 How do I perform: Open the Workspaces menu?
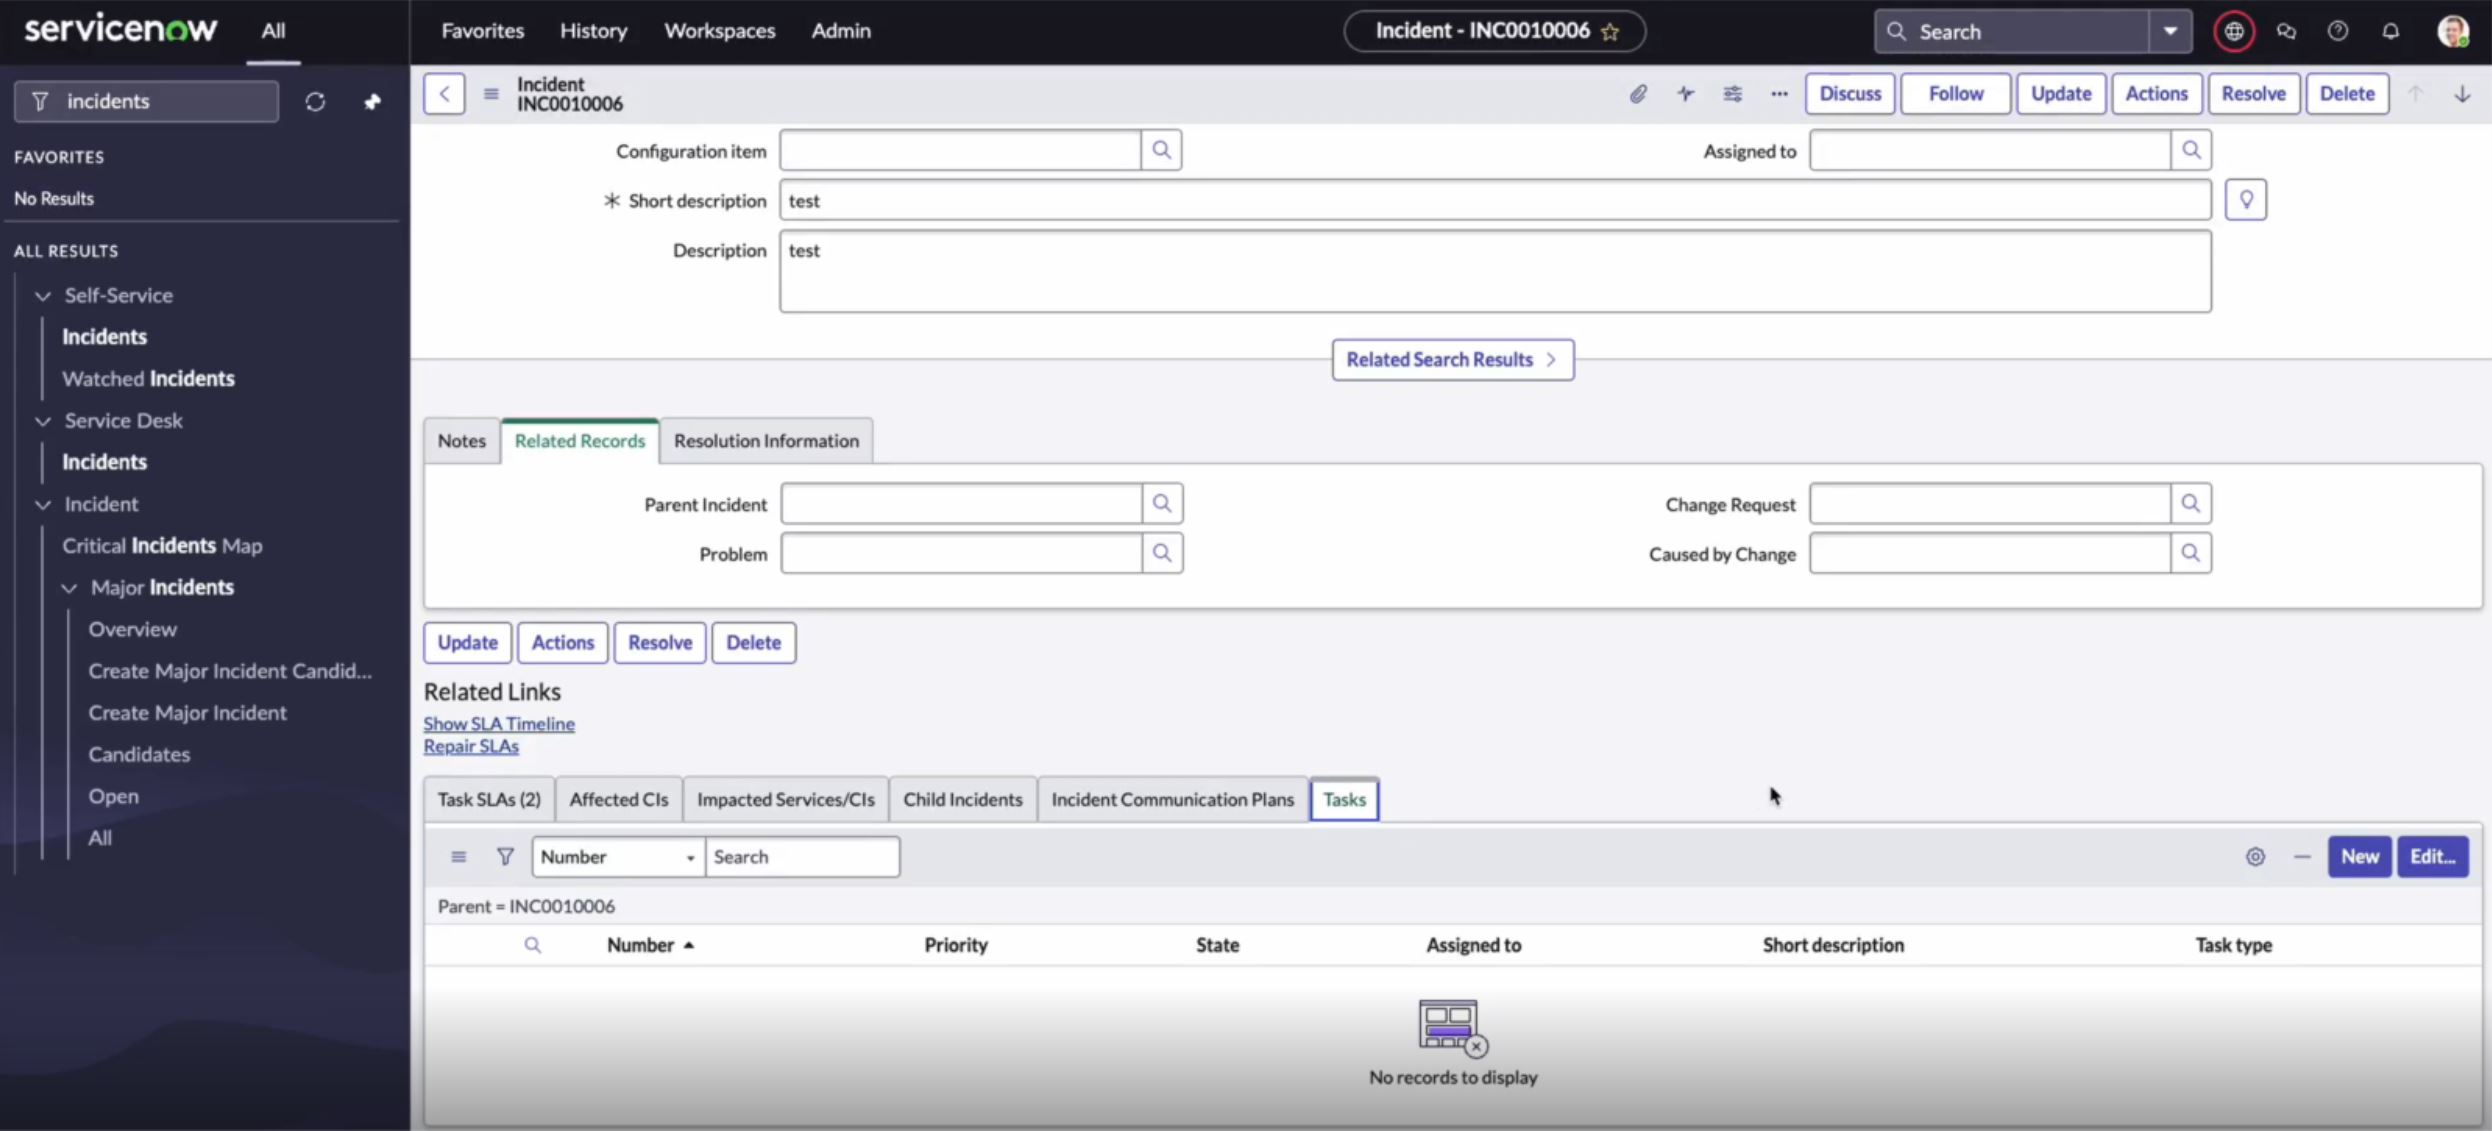tap(720, 31)
